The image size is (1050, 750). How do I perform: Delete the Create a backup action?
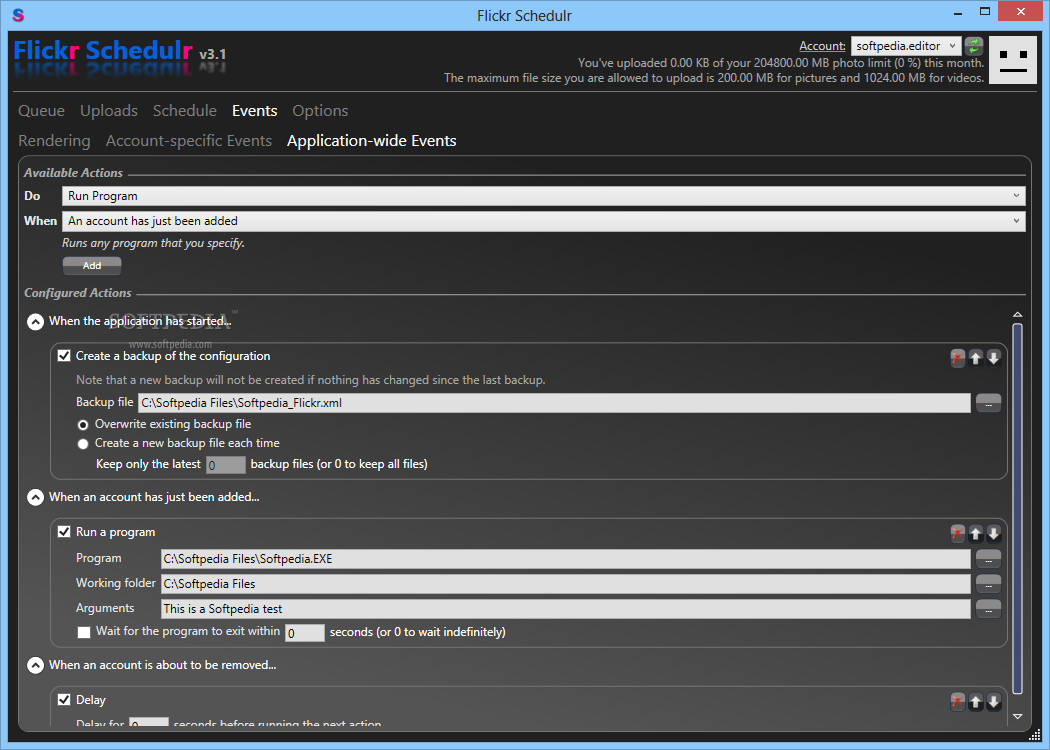(x=958, y=358)
